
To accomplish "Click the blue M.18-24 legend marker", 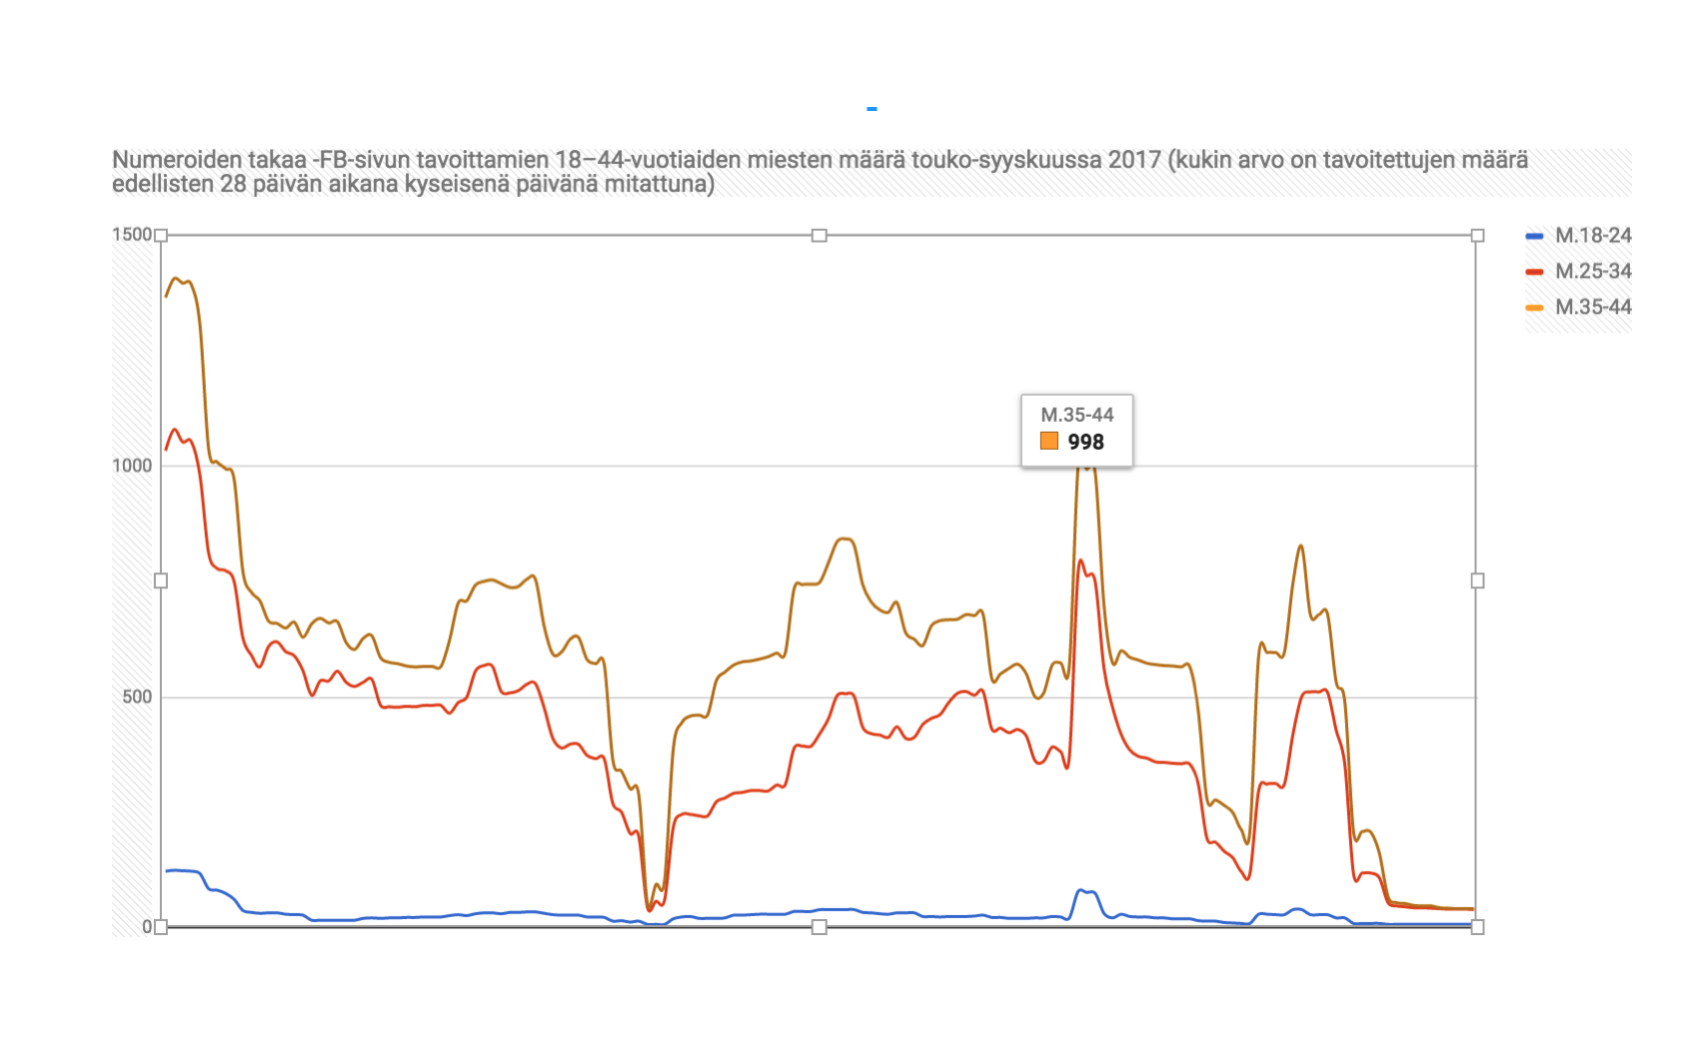I will pos(1534,237).
